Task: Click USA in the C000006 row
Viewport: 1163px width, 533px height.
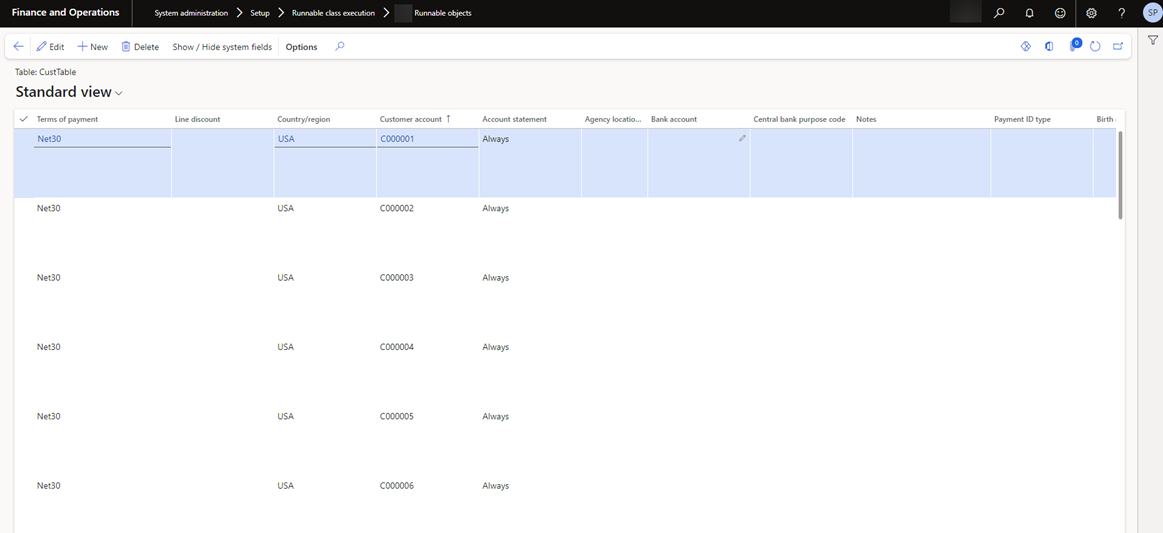Action: [286, 486]
